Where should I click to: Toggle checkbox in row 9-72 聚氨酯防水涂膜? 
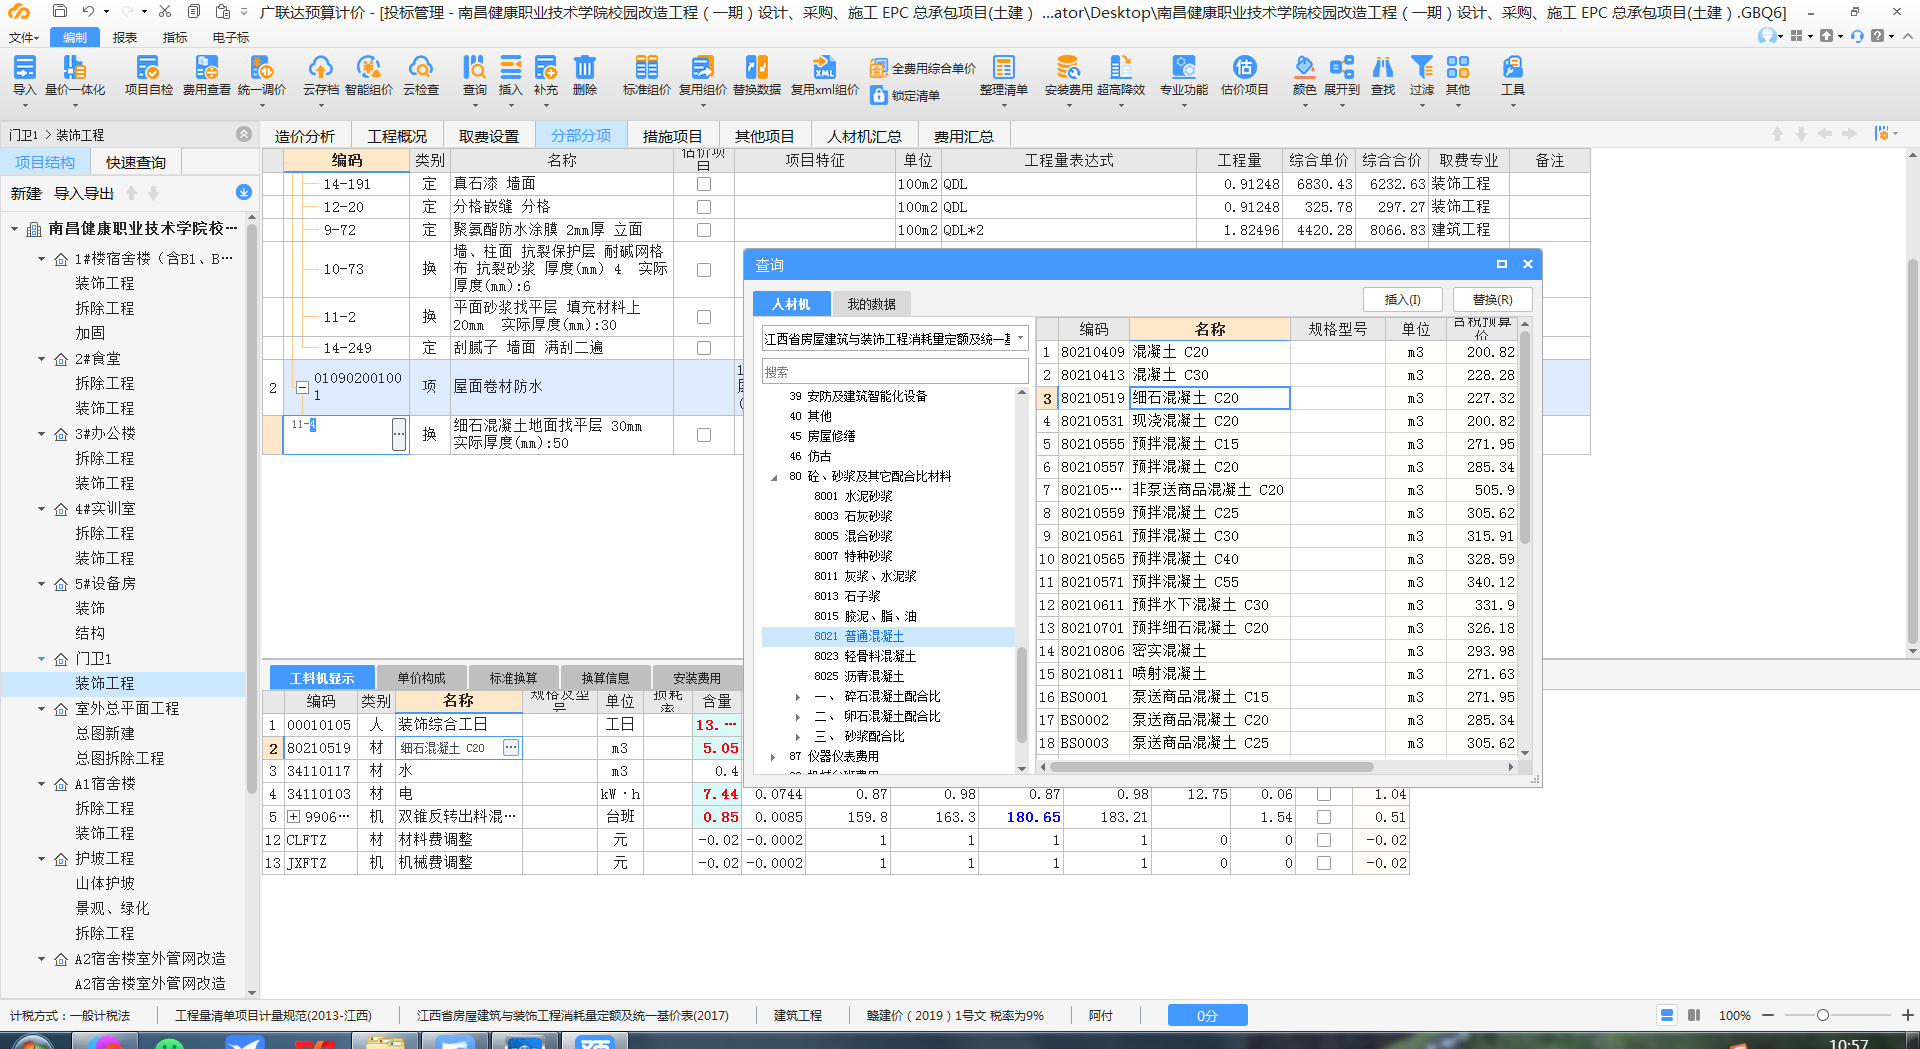click(x=704, y=230)
